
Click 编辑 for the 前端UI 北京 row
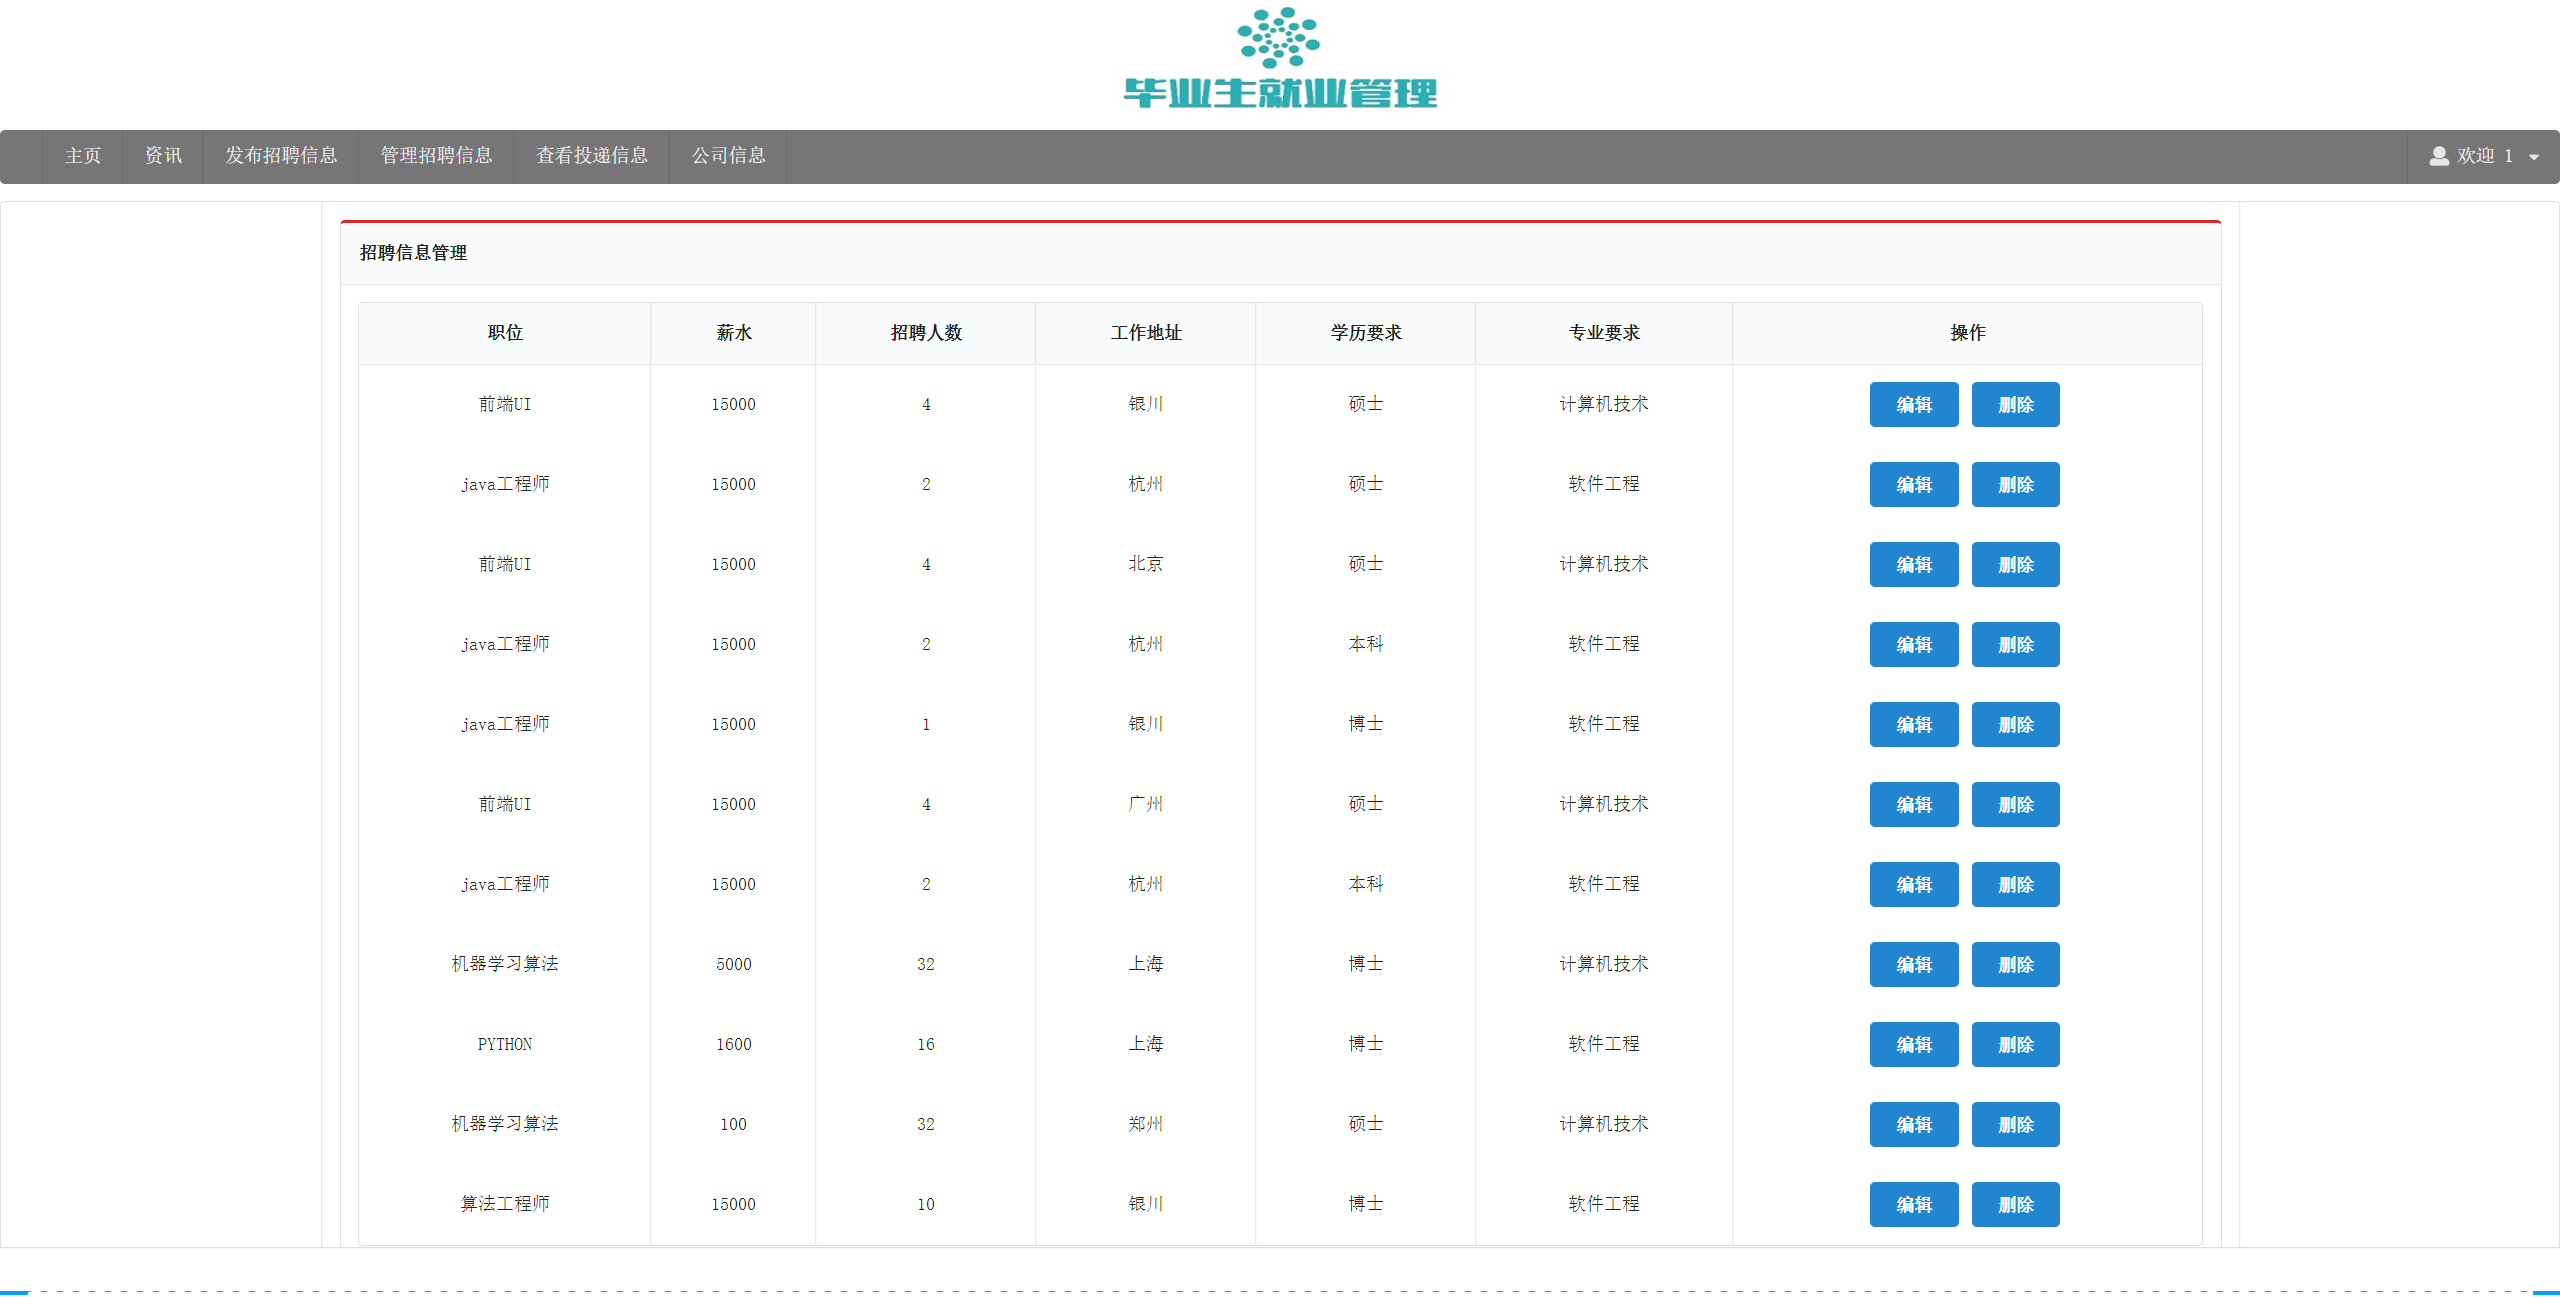tap(1914, 565)
